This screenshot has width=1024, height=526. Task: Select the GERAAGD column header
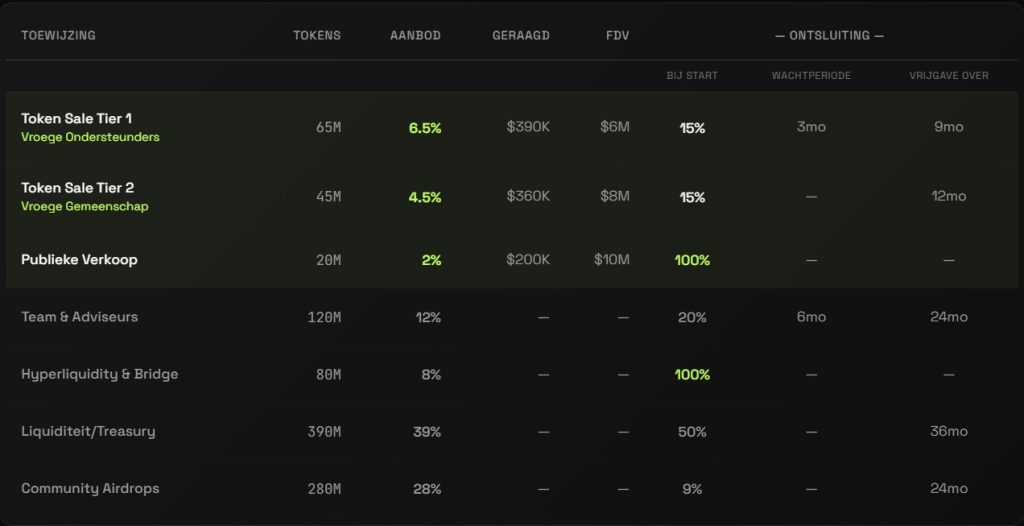click(x=521, y=36)
